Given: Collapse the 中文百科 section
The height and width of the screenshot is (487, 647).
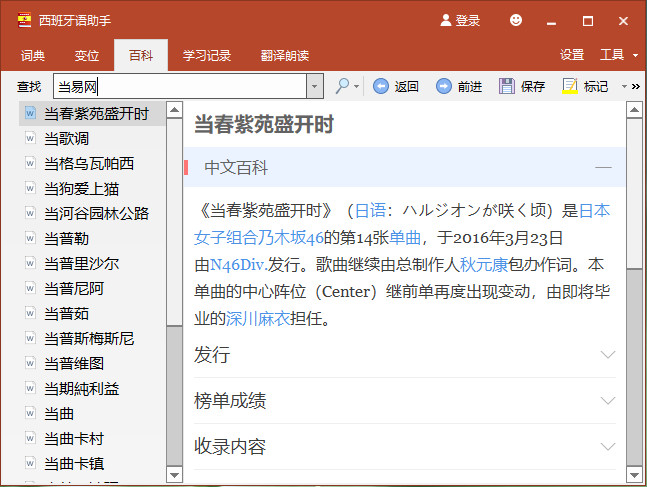Looking at the screenshot, I should (x=603, y=167).
